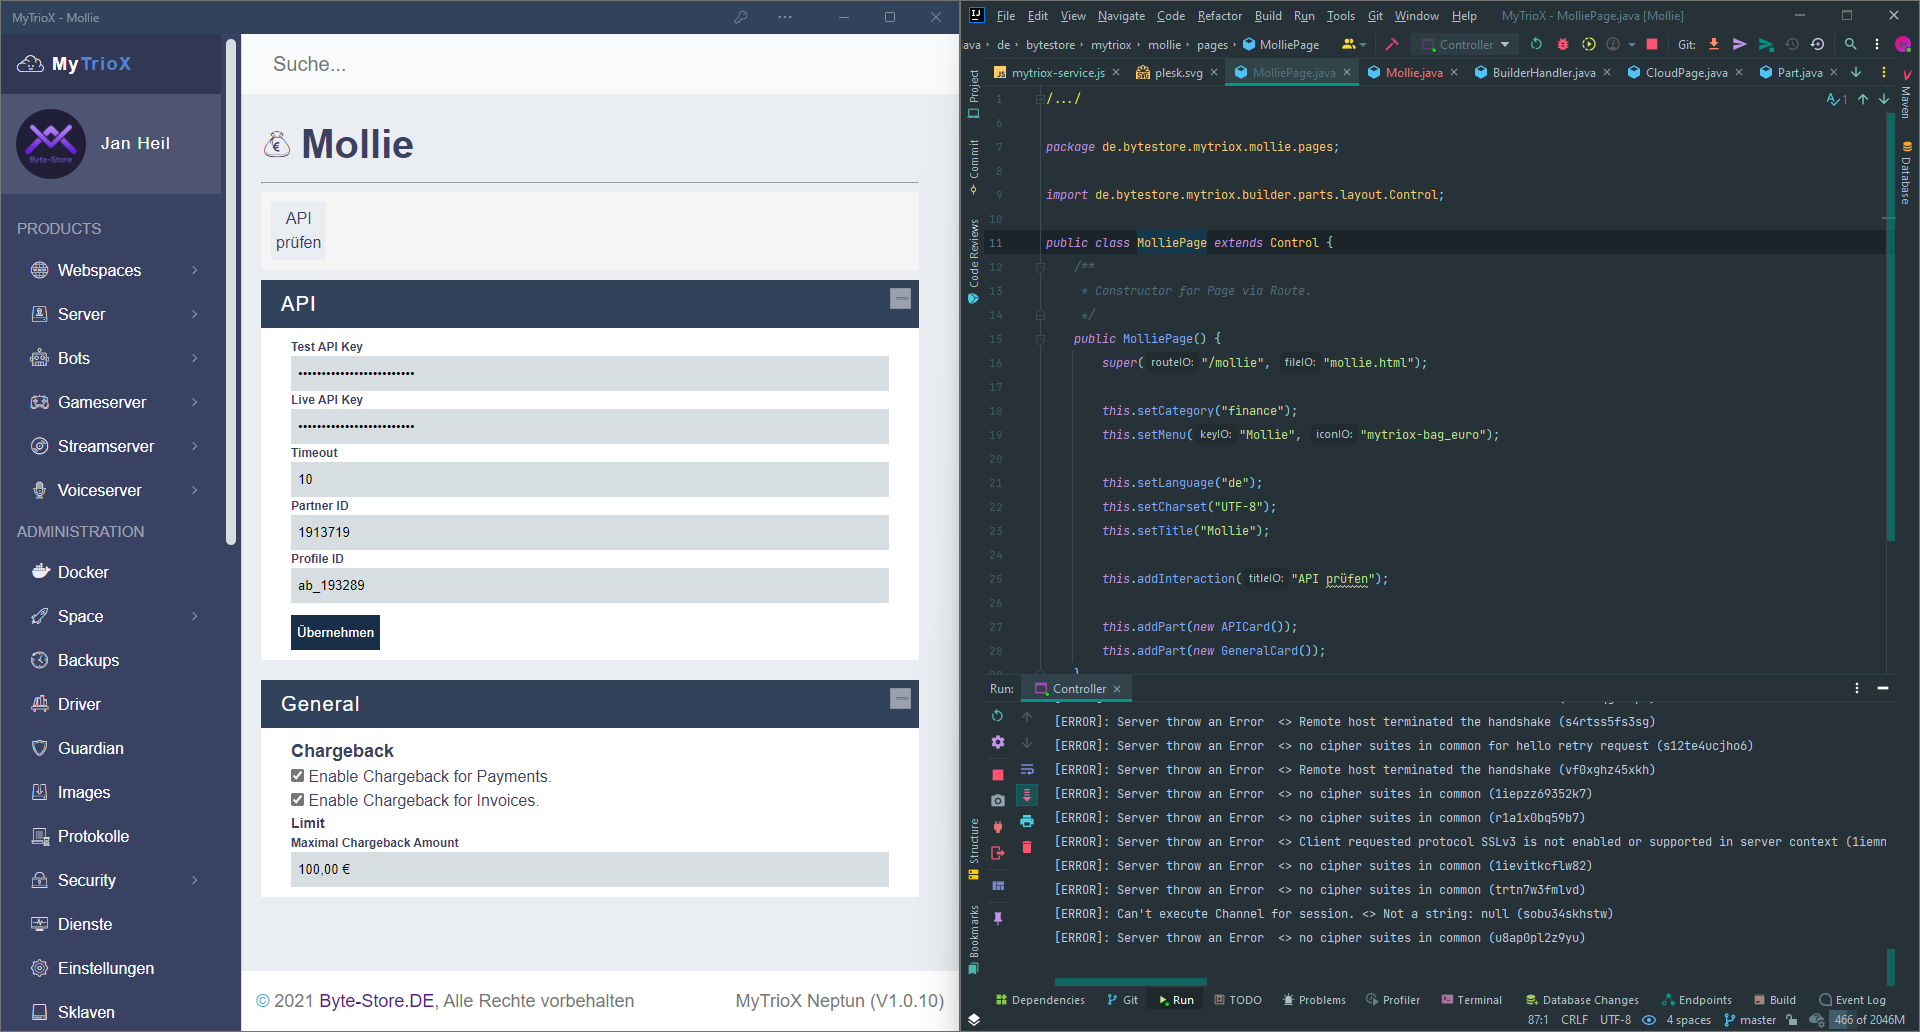Open the Byte-Store.DE footer link

[x=376, y=1001]
